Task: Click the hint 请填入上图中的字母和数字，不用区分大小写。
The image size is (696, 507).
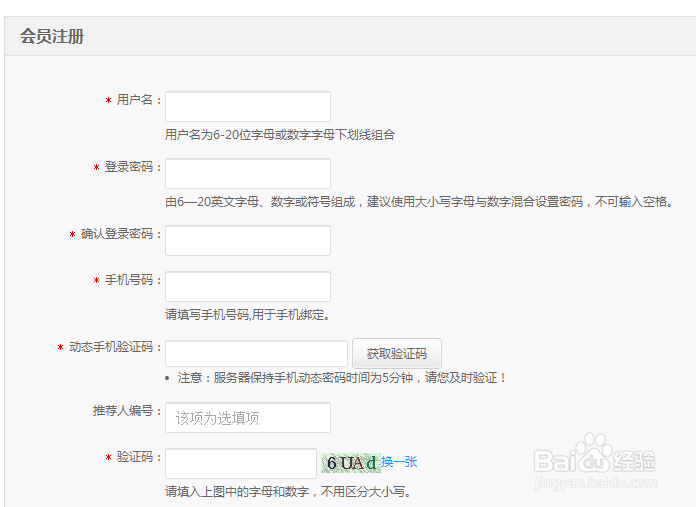Action: (289, 491)
